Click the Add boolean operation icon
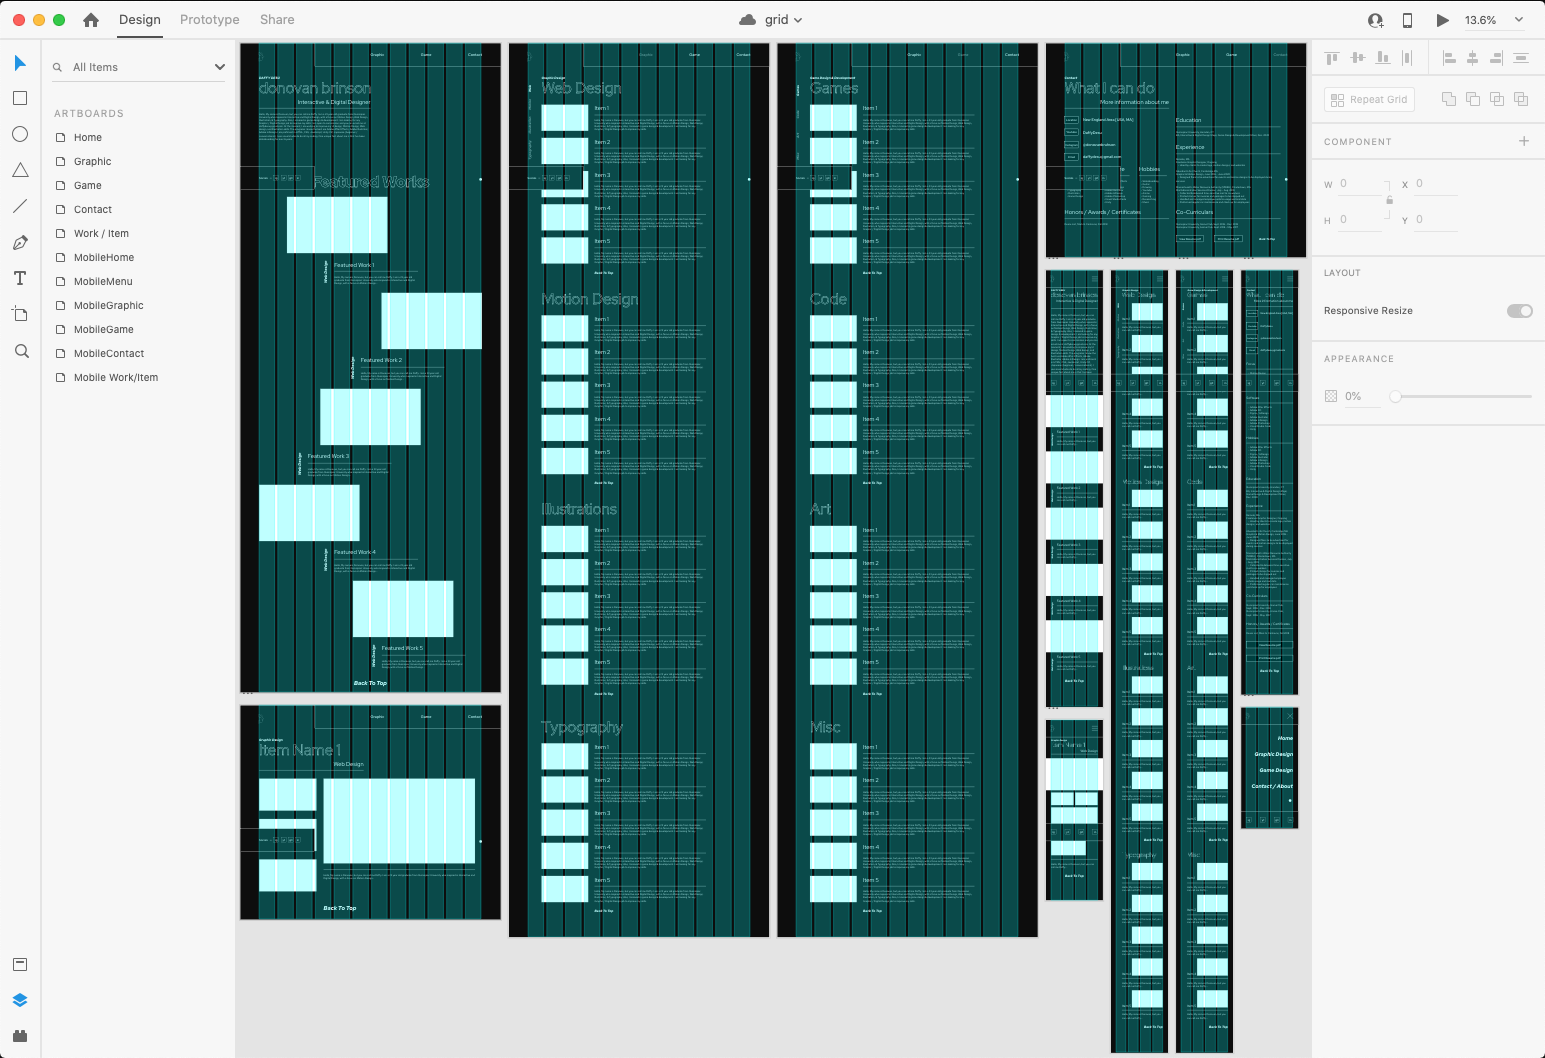Screen dimensions: 1545x1058 tap(1448, 99)
